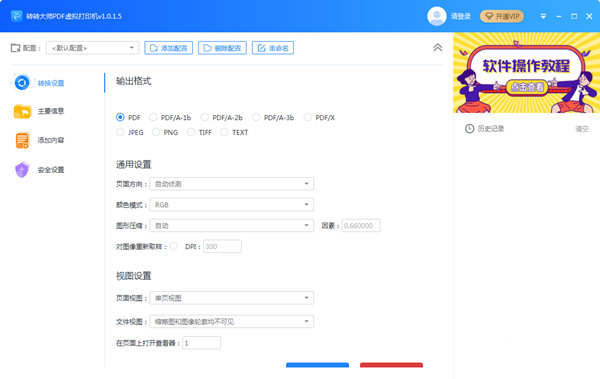Maximize the virtual printer window
600x379 pixels.
click(574, 16)
